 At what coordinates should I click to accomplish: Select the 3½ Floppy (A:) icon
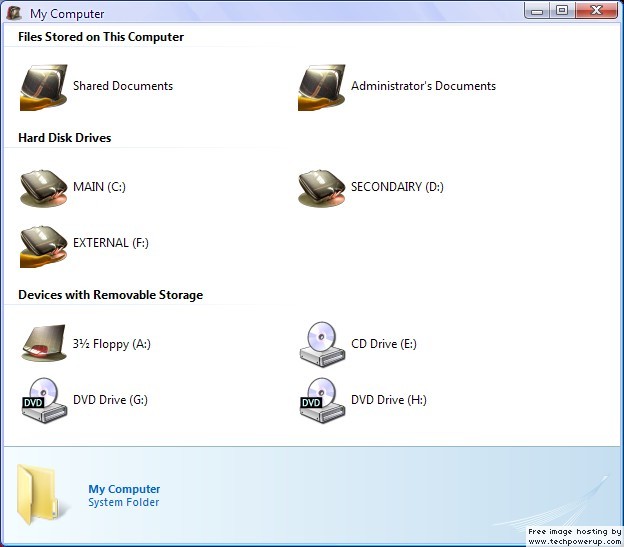tap(43, 344)
